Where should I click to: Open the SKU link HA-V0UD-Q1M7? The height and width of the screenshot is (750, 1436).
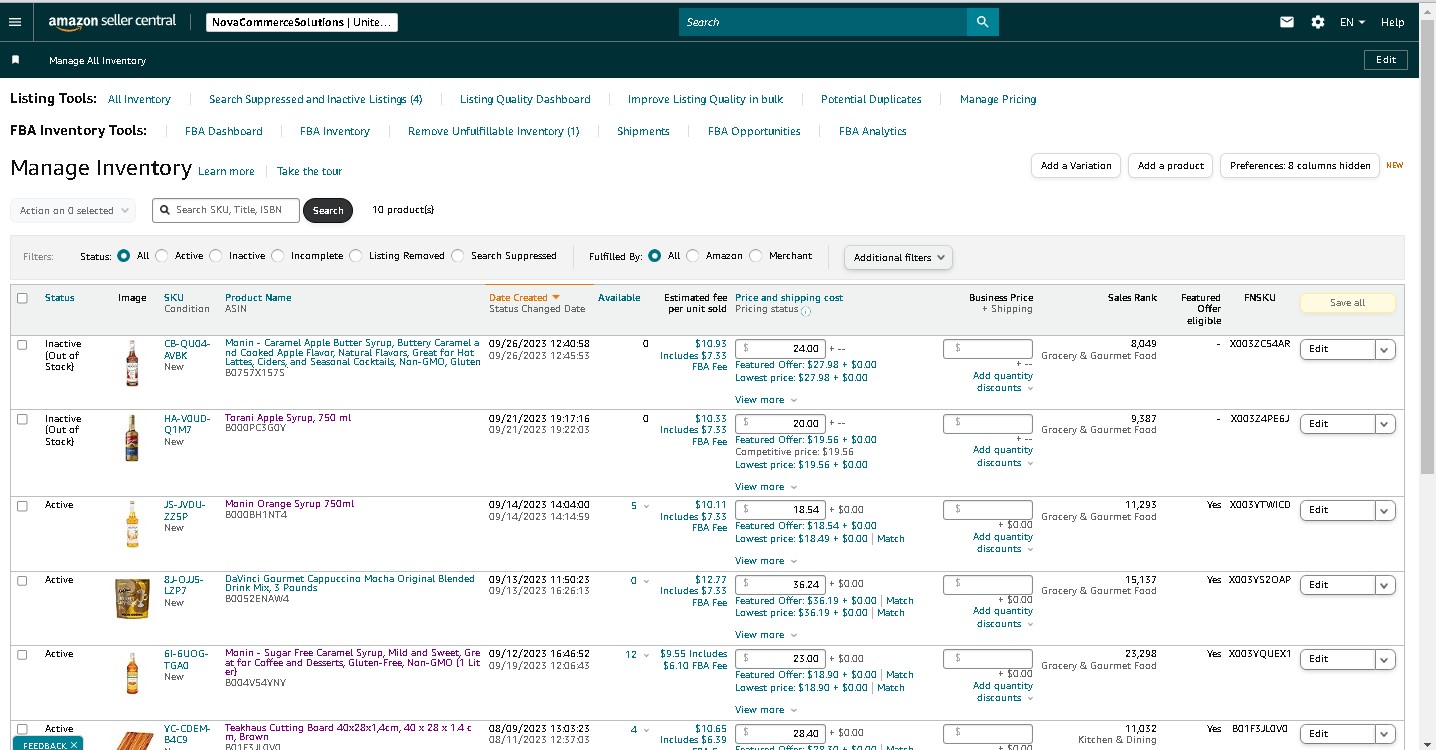[x=187, y=424]
